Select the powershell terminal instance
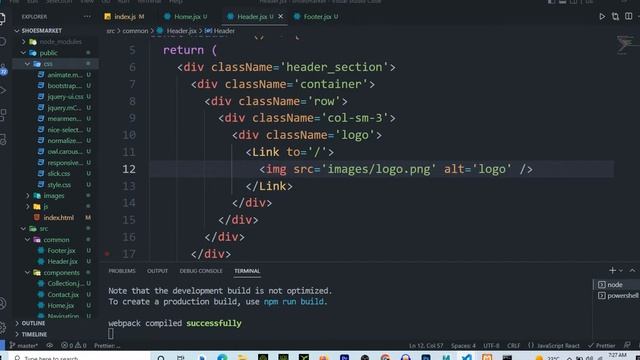Viewport: 640px width, 360px height. pyautogui.click(x=617, y=296)
